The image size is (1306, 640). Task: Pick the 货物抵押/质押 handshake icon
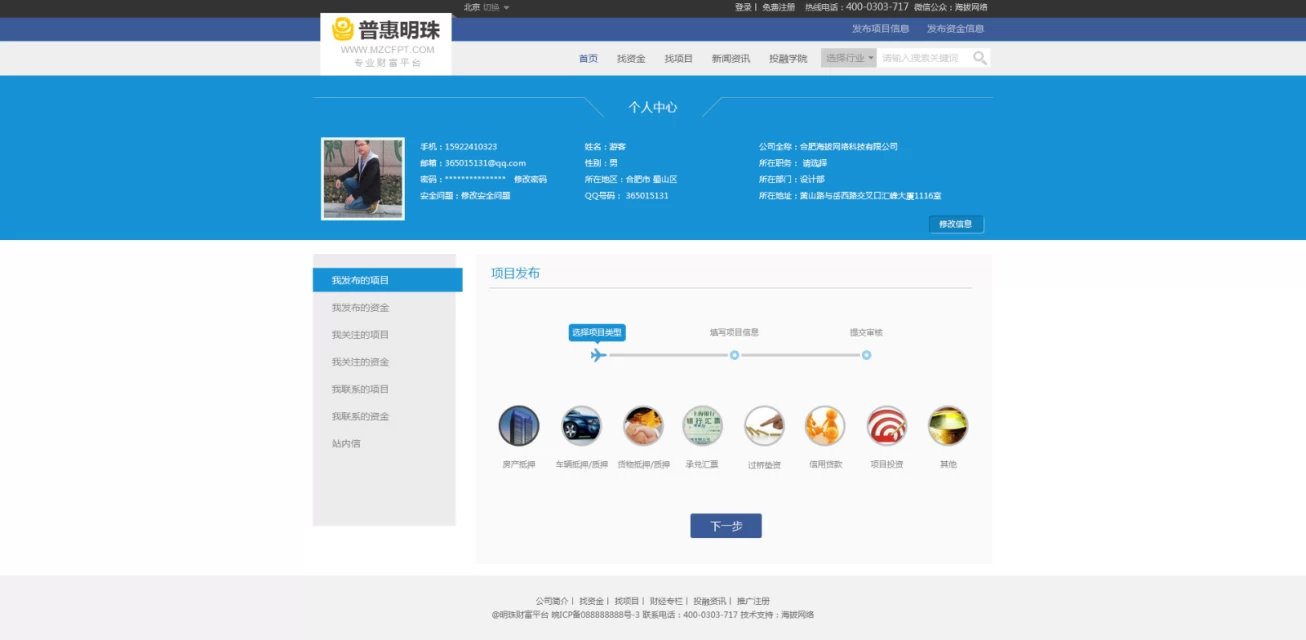tap(643, 426)
